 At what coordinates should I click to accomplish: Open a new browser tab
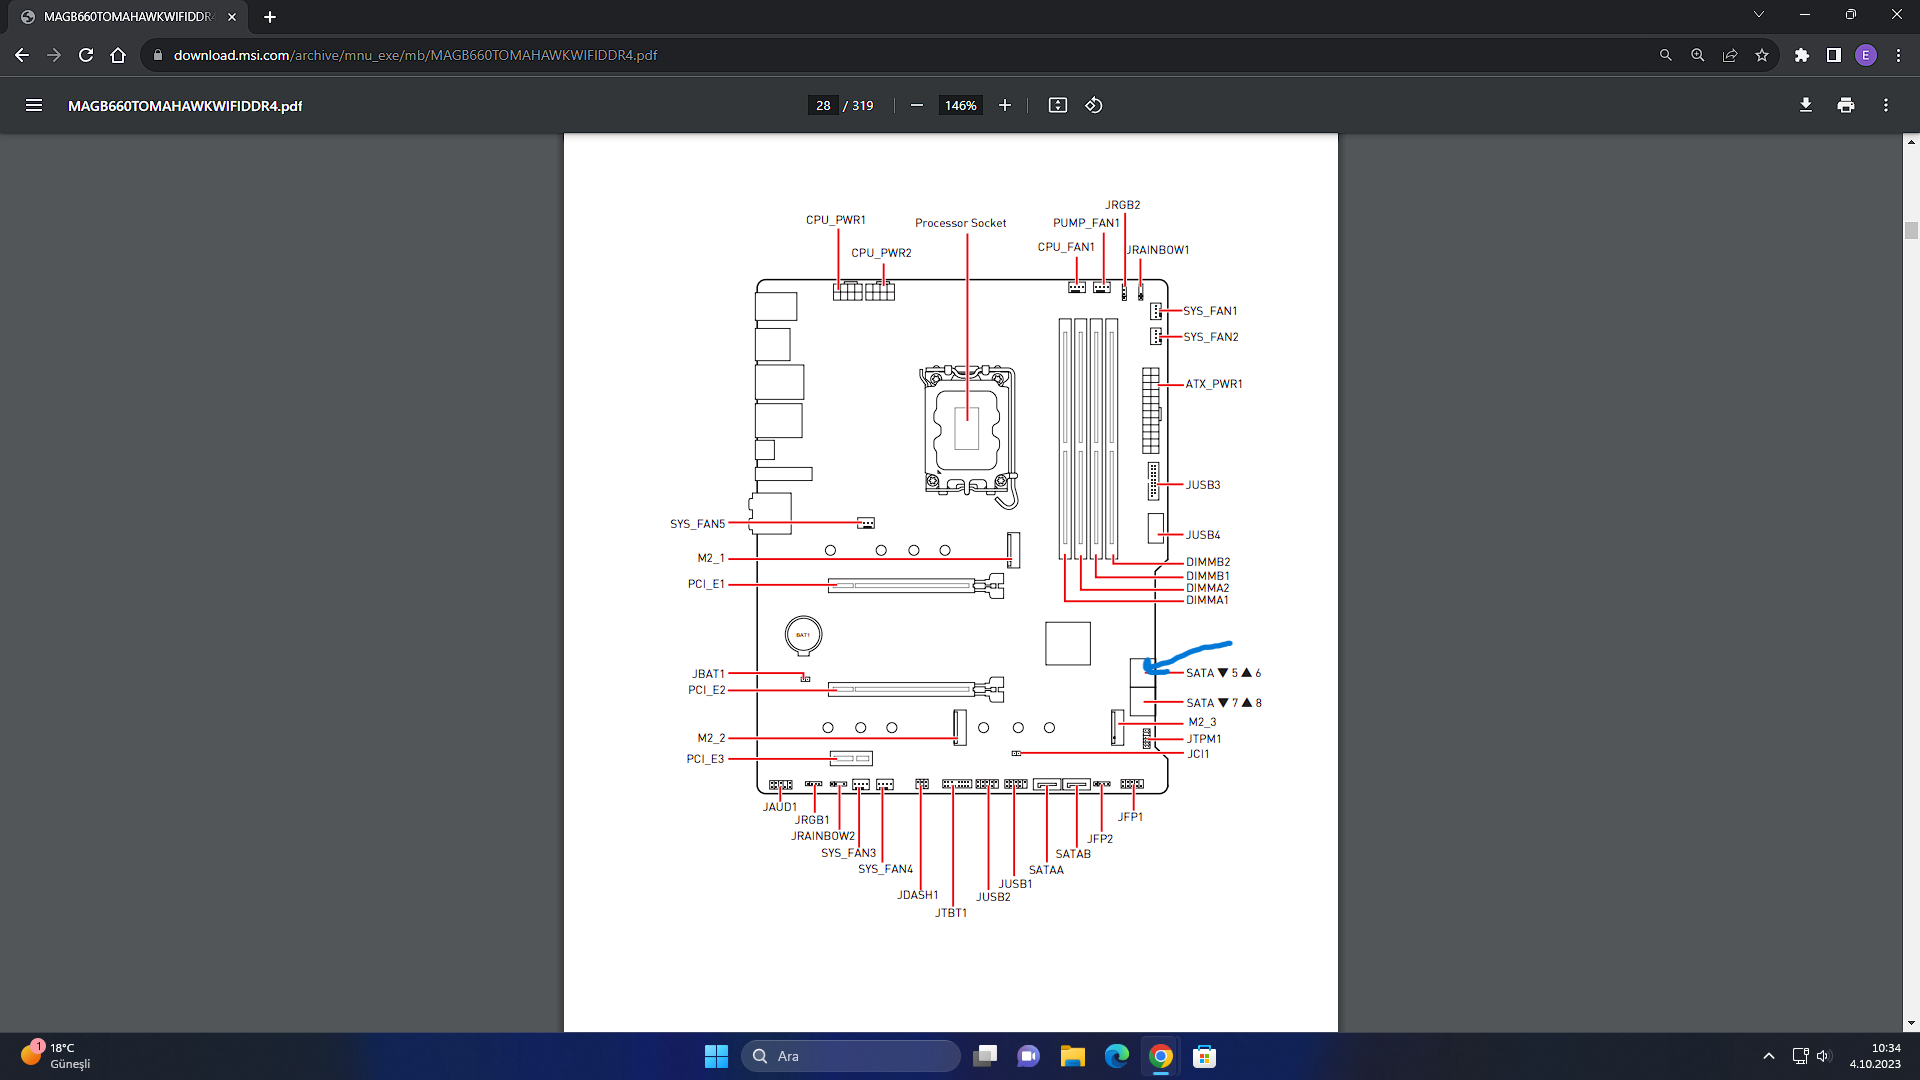270,17
